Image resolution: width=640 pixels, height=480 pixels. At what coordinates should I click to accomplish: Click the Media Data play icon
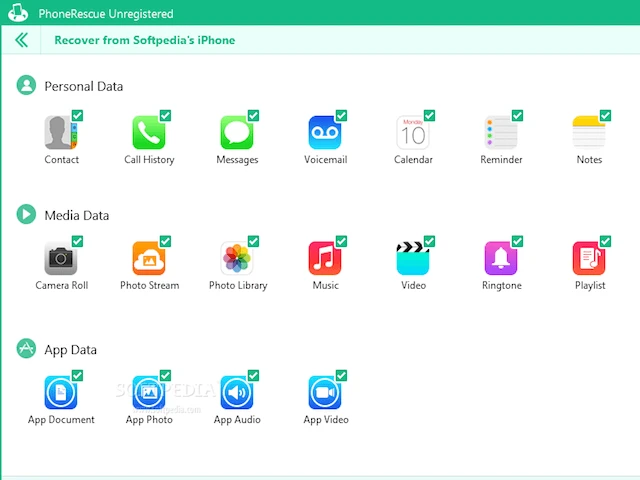pyautogui.click(x=26, y=214)
